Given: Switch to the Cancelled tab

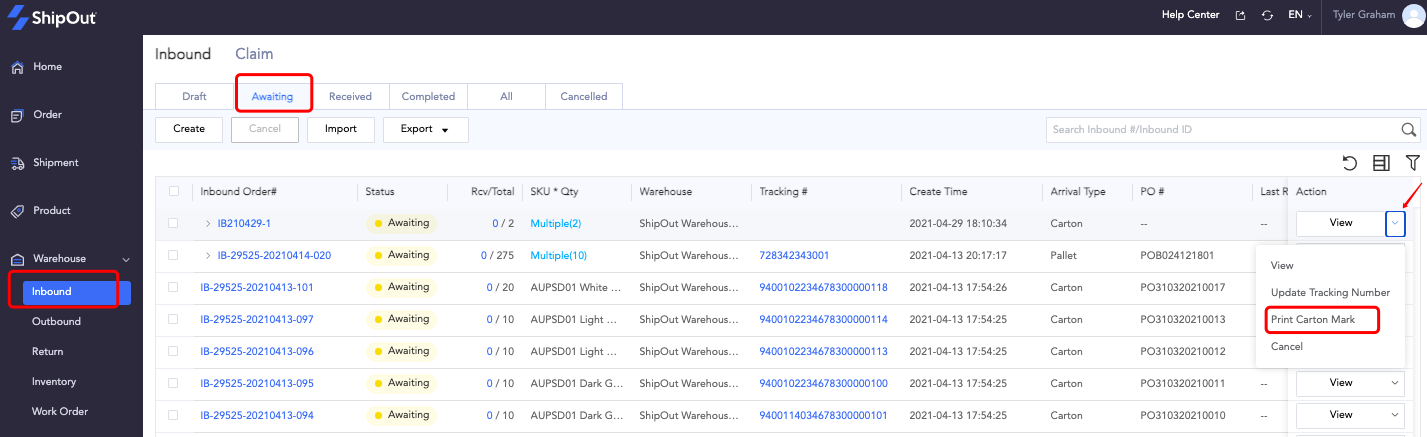Looking at the screenshot, I should click(584, 97).
